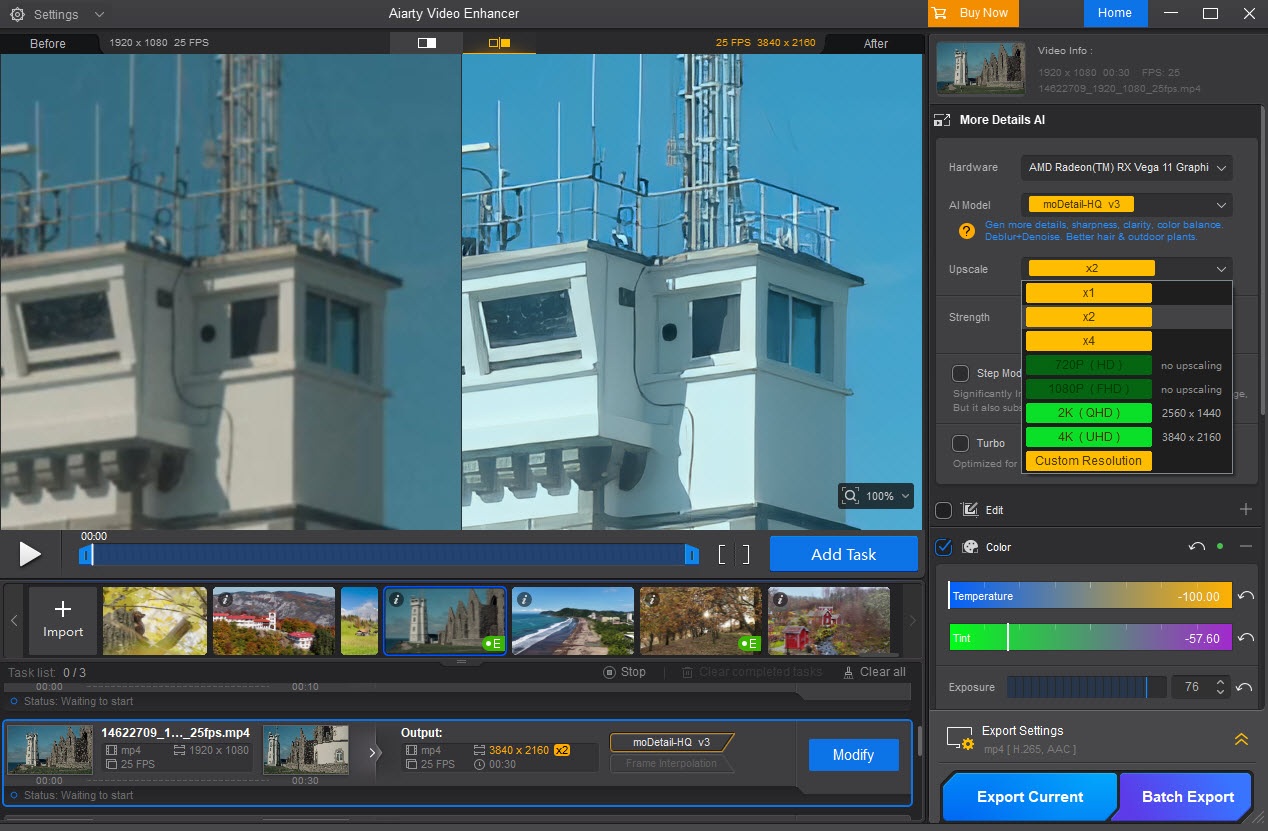The width and height of the screenshot is (1268, 831).
Task: Click the Import plus tile
Action: click(x=63, y=620)
